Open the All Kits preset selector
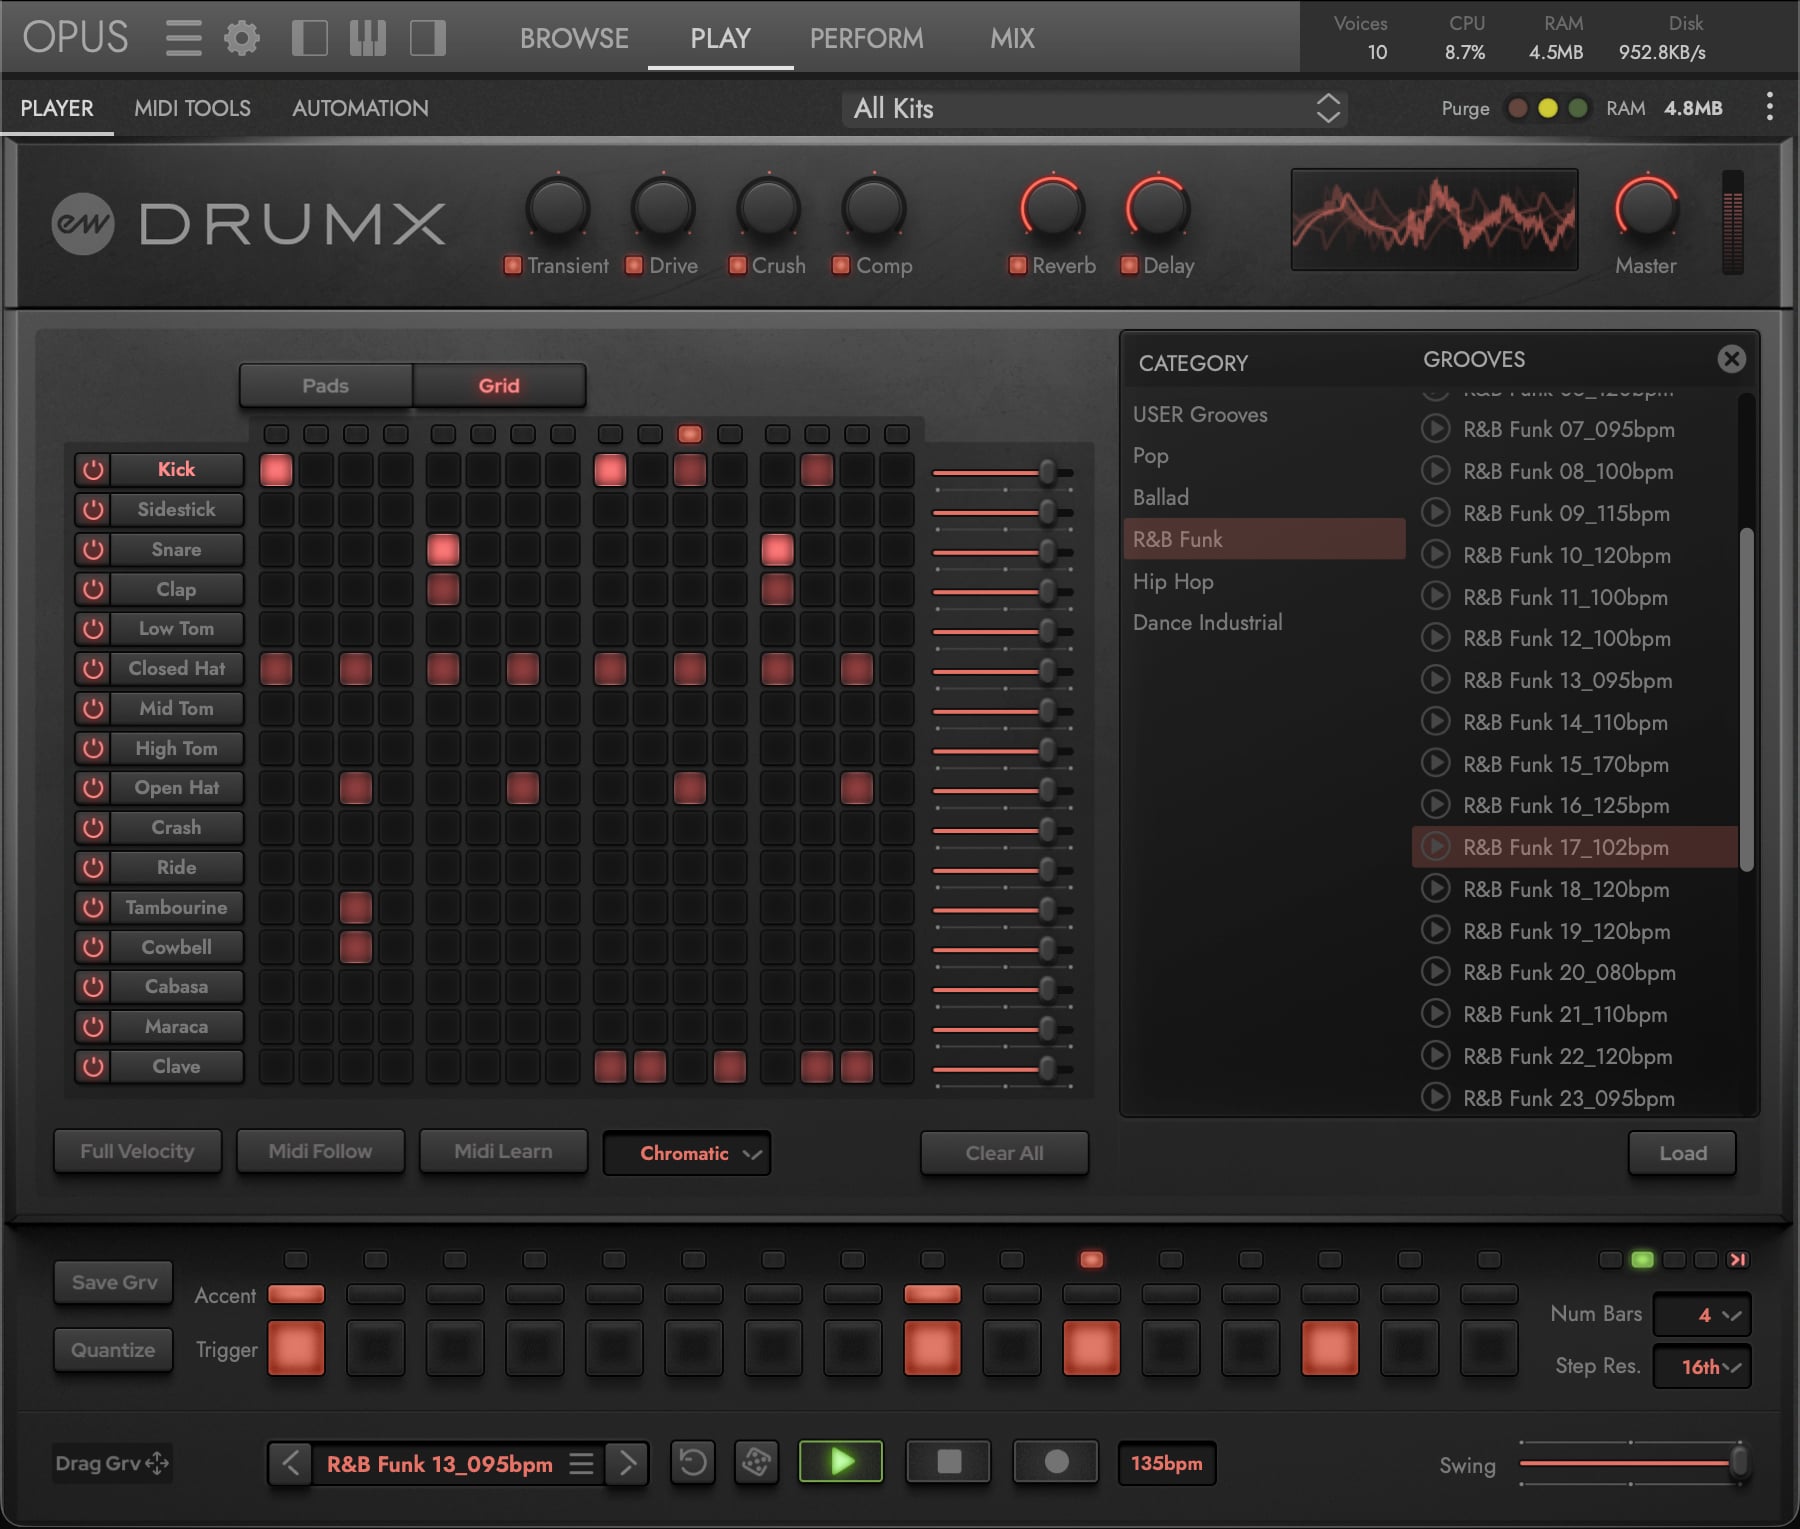1800x1529 pixels. point(1095,108)
